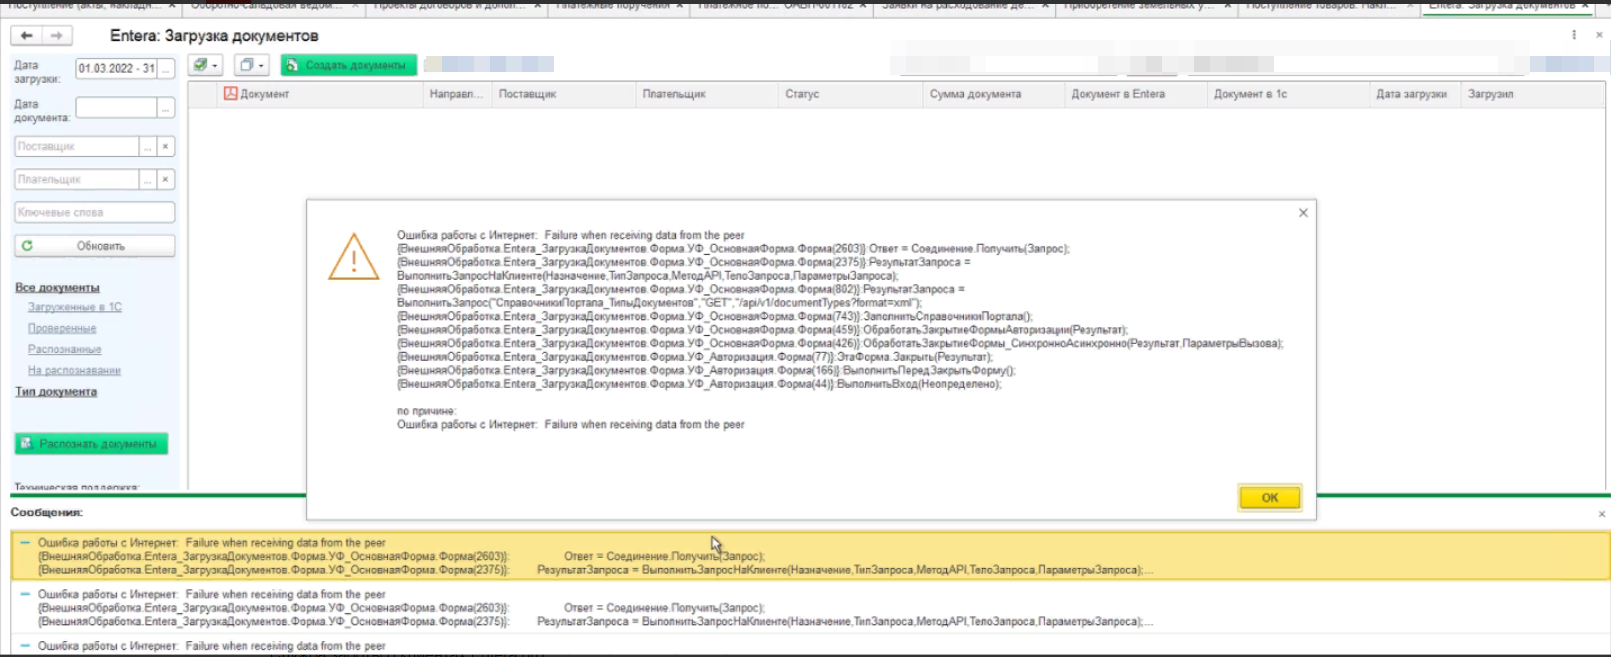The height and width of the screenshot is (657, 1611).
Task: Click the Плательщик filter field
Action: [77, 179]
